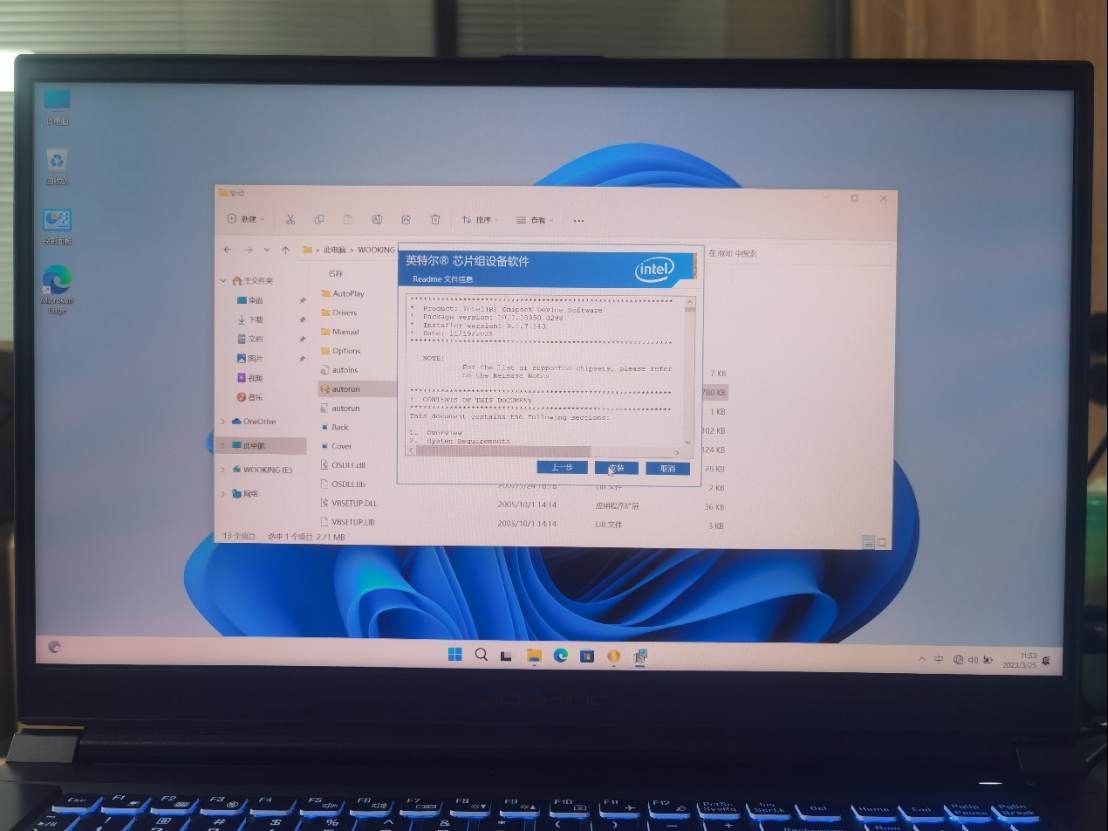
Task: Open the three-dots more options menu
Action: pyautogui.click(x=578, y=220)
